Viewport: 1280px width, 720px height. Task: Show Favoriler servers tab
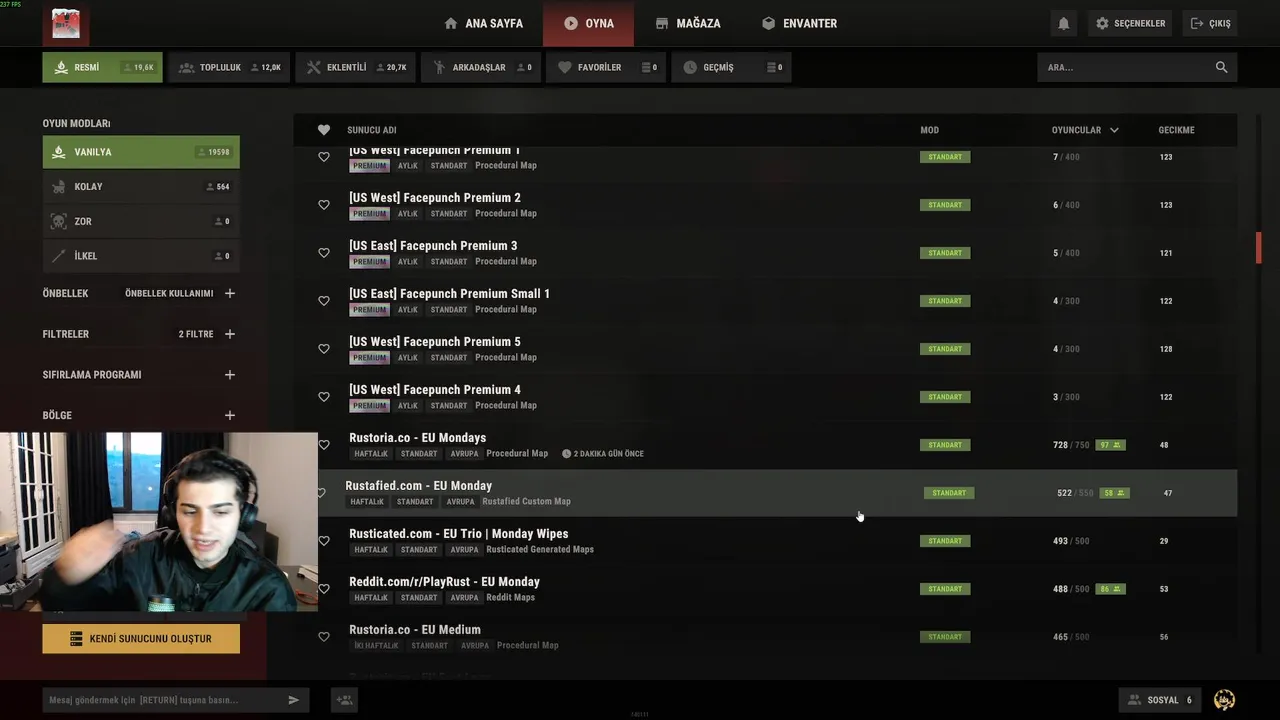pyautogui.click(x=606, y=67)
